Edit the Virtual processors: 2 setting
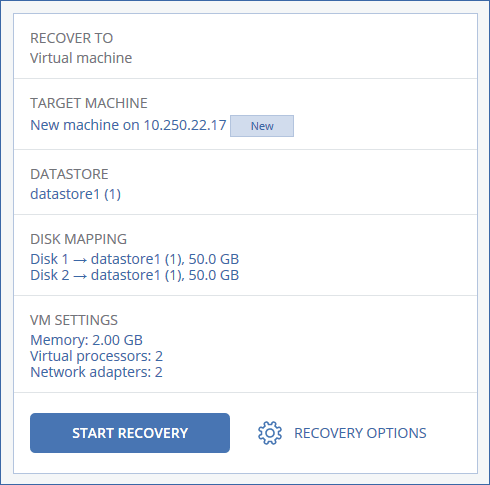 click(x=96, y=356)
